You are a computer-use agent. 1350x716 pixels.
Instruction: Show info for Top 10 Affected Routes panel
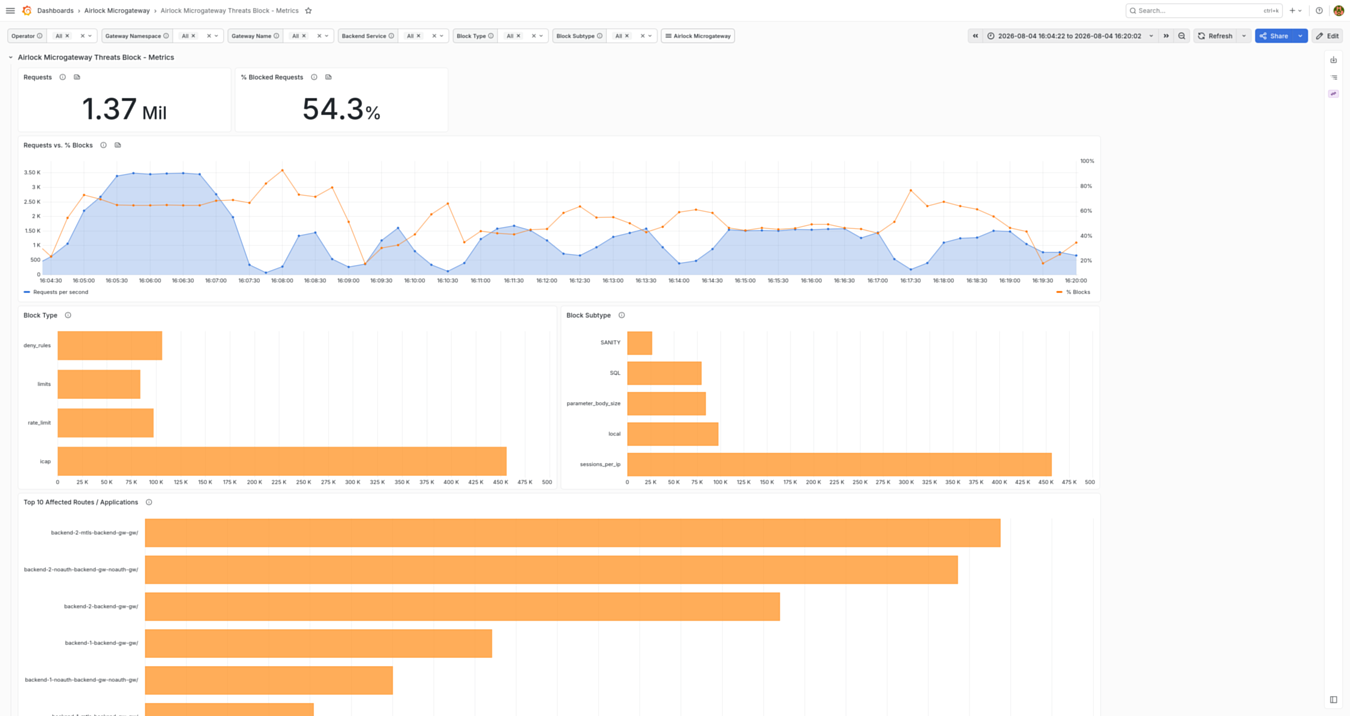point(149,502)
